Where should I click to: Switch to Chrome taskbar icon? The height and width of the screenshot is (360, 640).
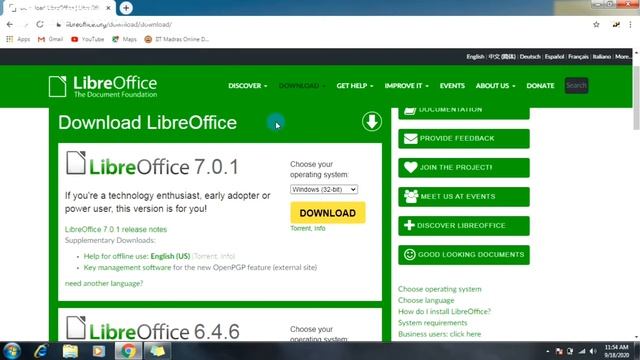click(x=128, y=351)
